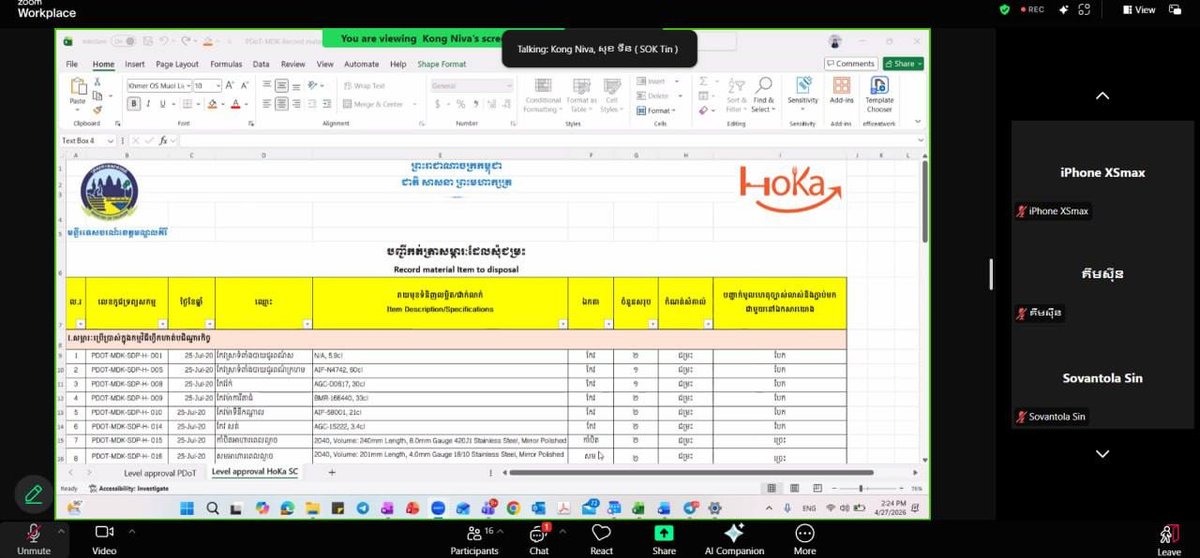Apply Bold formatting in Excel ribbon
Viewport: 1200px width, 558px height.
(x=134, y=104)
